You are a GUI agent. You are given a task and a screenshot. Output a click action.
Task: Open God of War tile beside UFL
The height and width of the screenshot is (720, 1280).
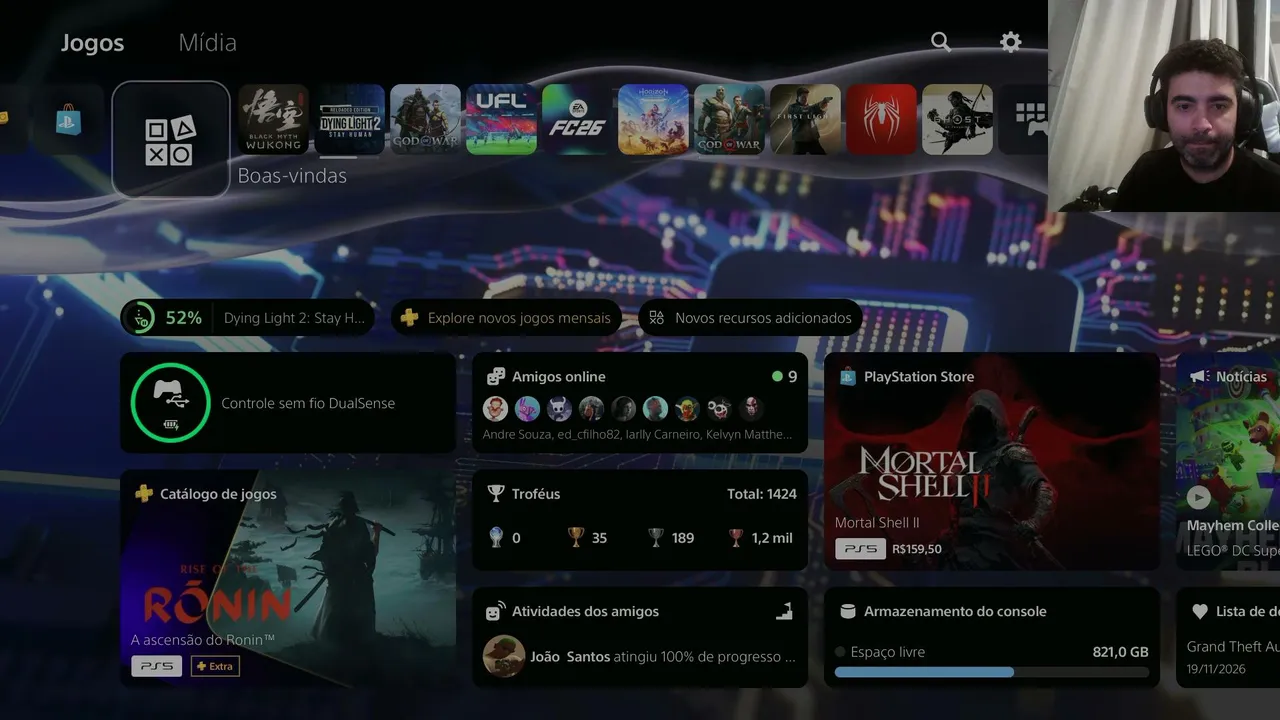[425, 119]
